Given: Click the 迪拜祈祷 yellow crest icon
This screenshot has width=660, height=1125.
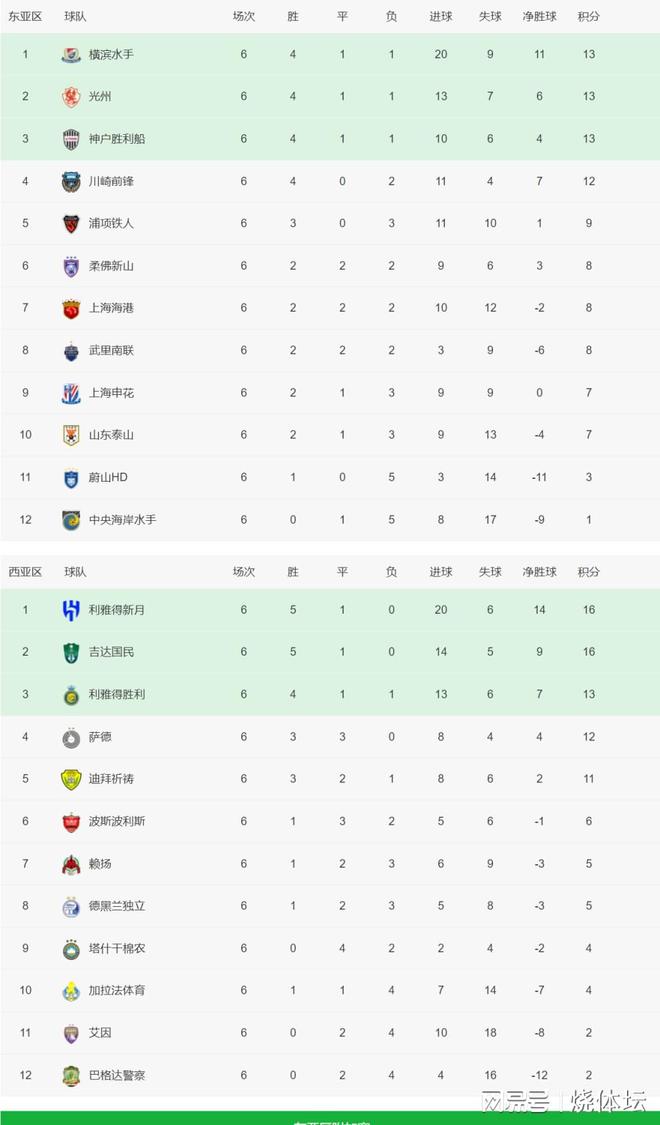Looking at the screenshot, I should (71, 779).
